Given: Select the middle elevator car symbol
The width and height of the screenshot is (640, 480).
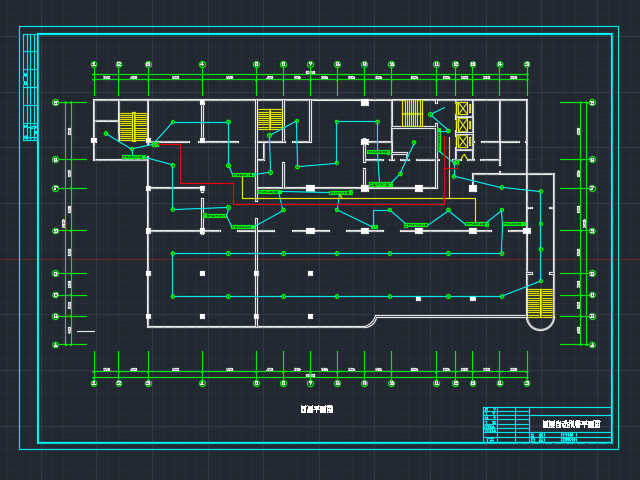Looking at the screenshot, I should 463,125.
